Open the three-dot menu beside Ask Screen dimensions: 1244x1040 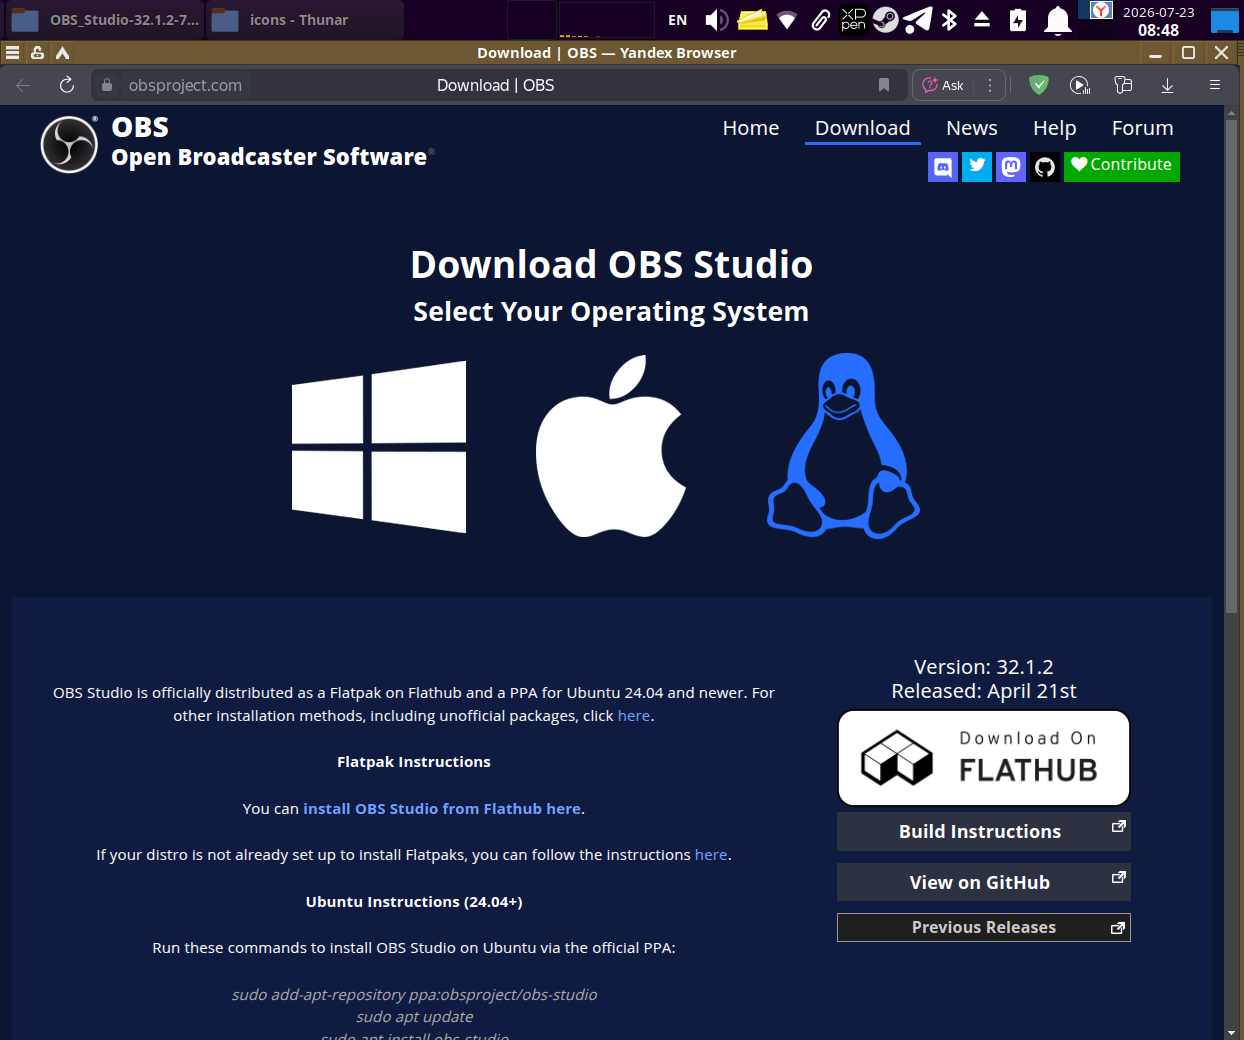coord(990,85)
